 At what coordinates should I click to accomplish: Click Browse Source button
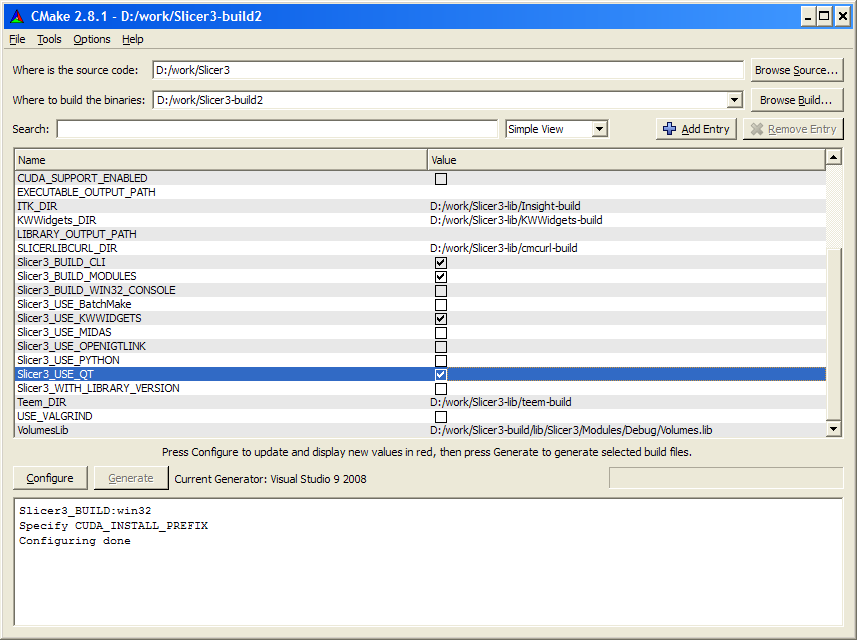[796, 70]
